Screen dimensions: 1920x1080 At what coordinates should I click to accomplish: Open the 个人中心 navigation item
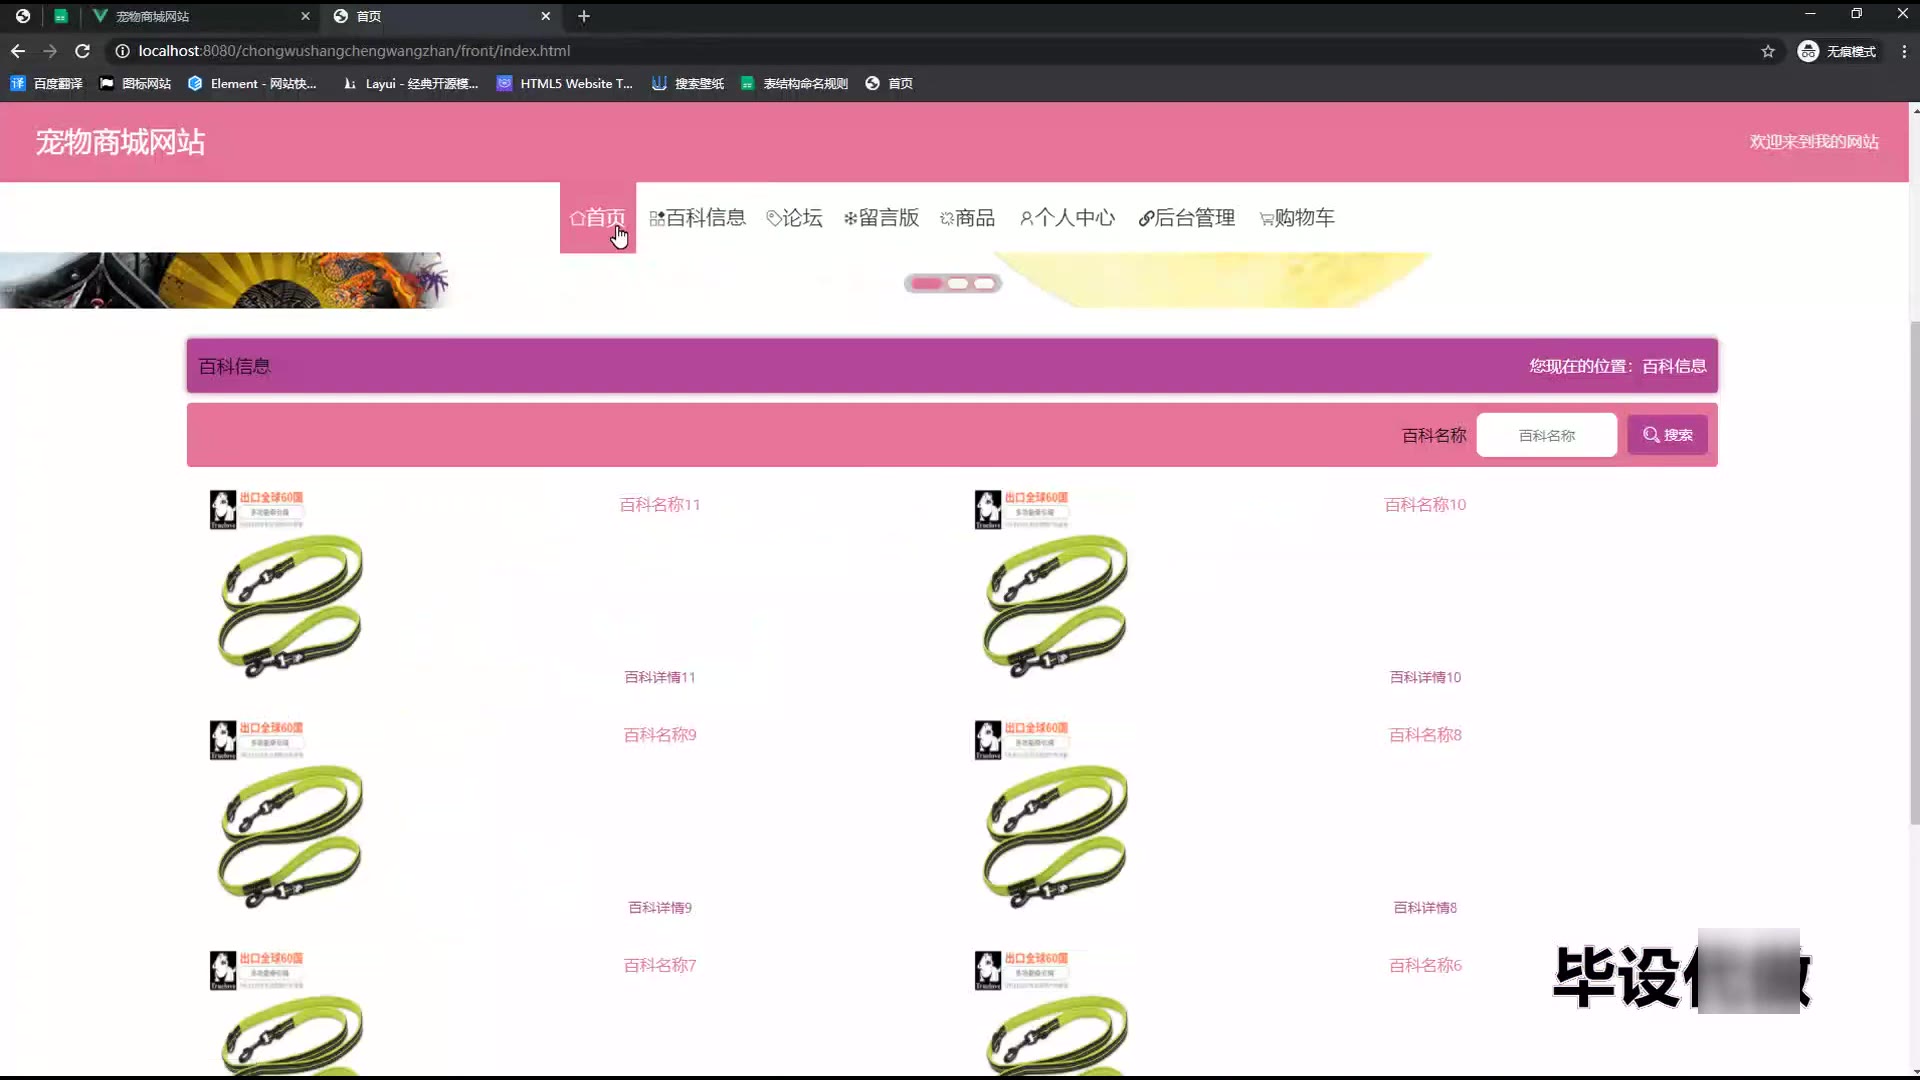[x=1067, y=217]
